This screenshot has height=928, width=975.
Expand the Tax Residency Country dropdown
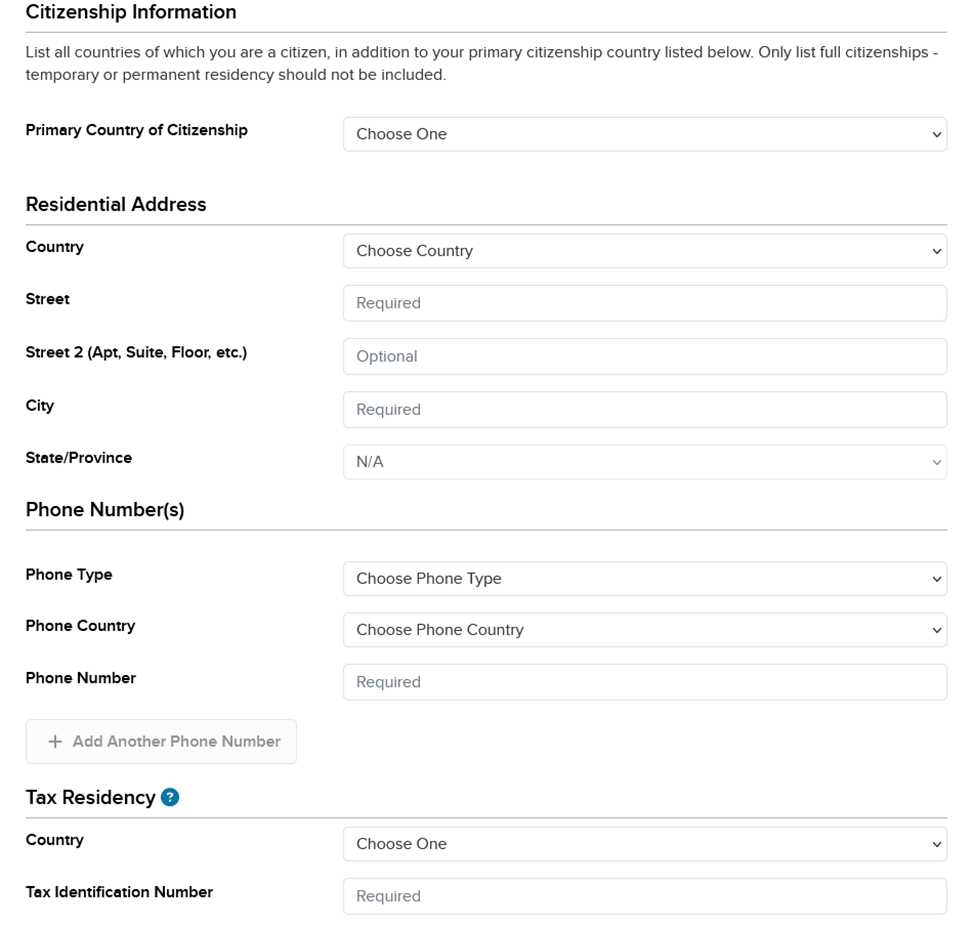pyautogui.click(x=644, y=844)
